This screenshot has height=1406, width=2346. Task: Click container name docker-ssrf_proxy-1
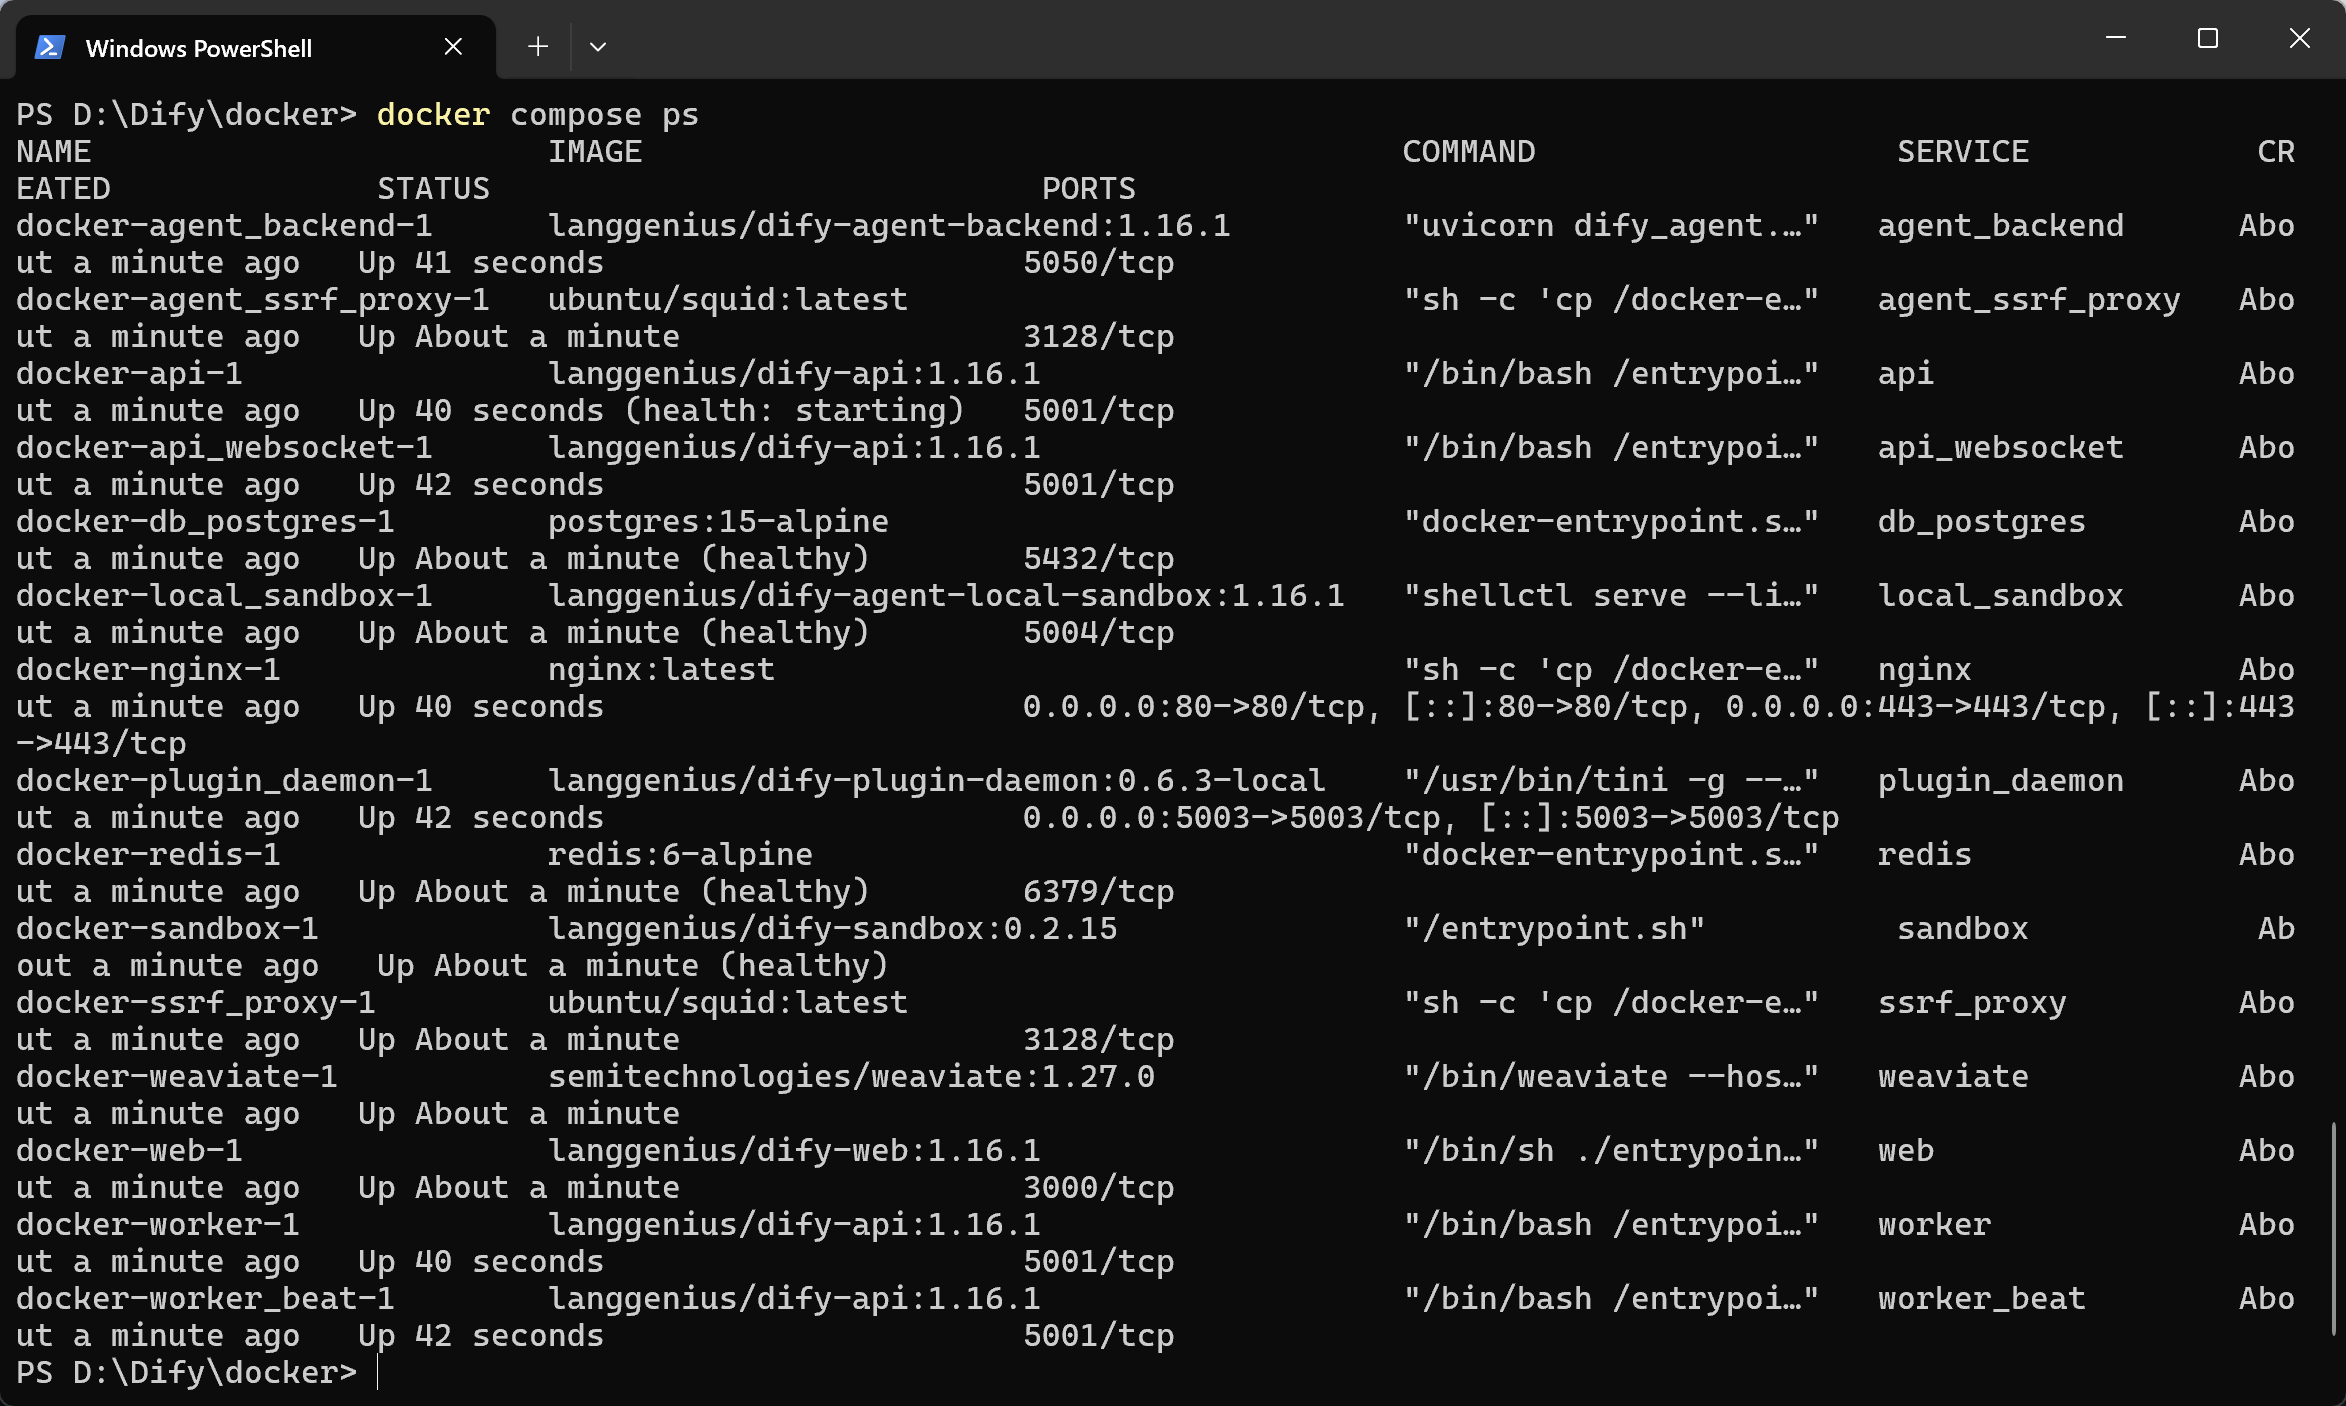[x=196, y=1003]
